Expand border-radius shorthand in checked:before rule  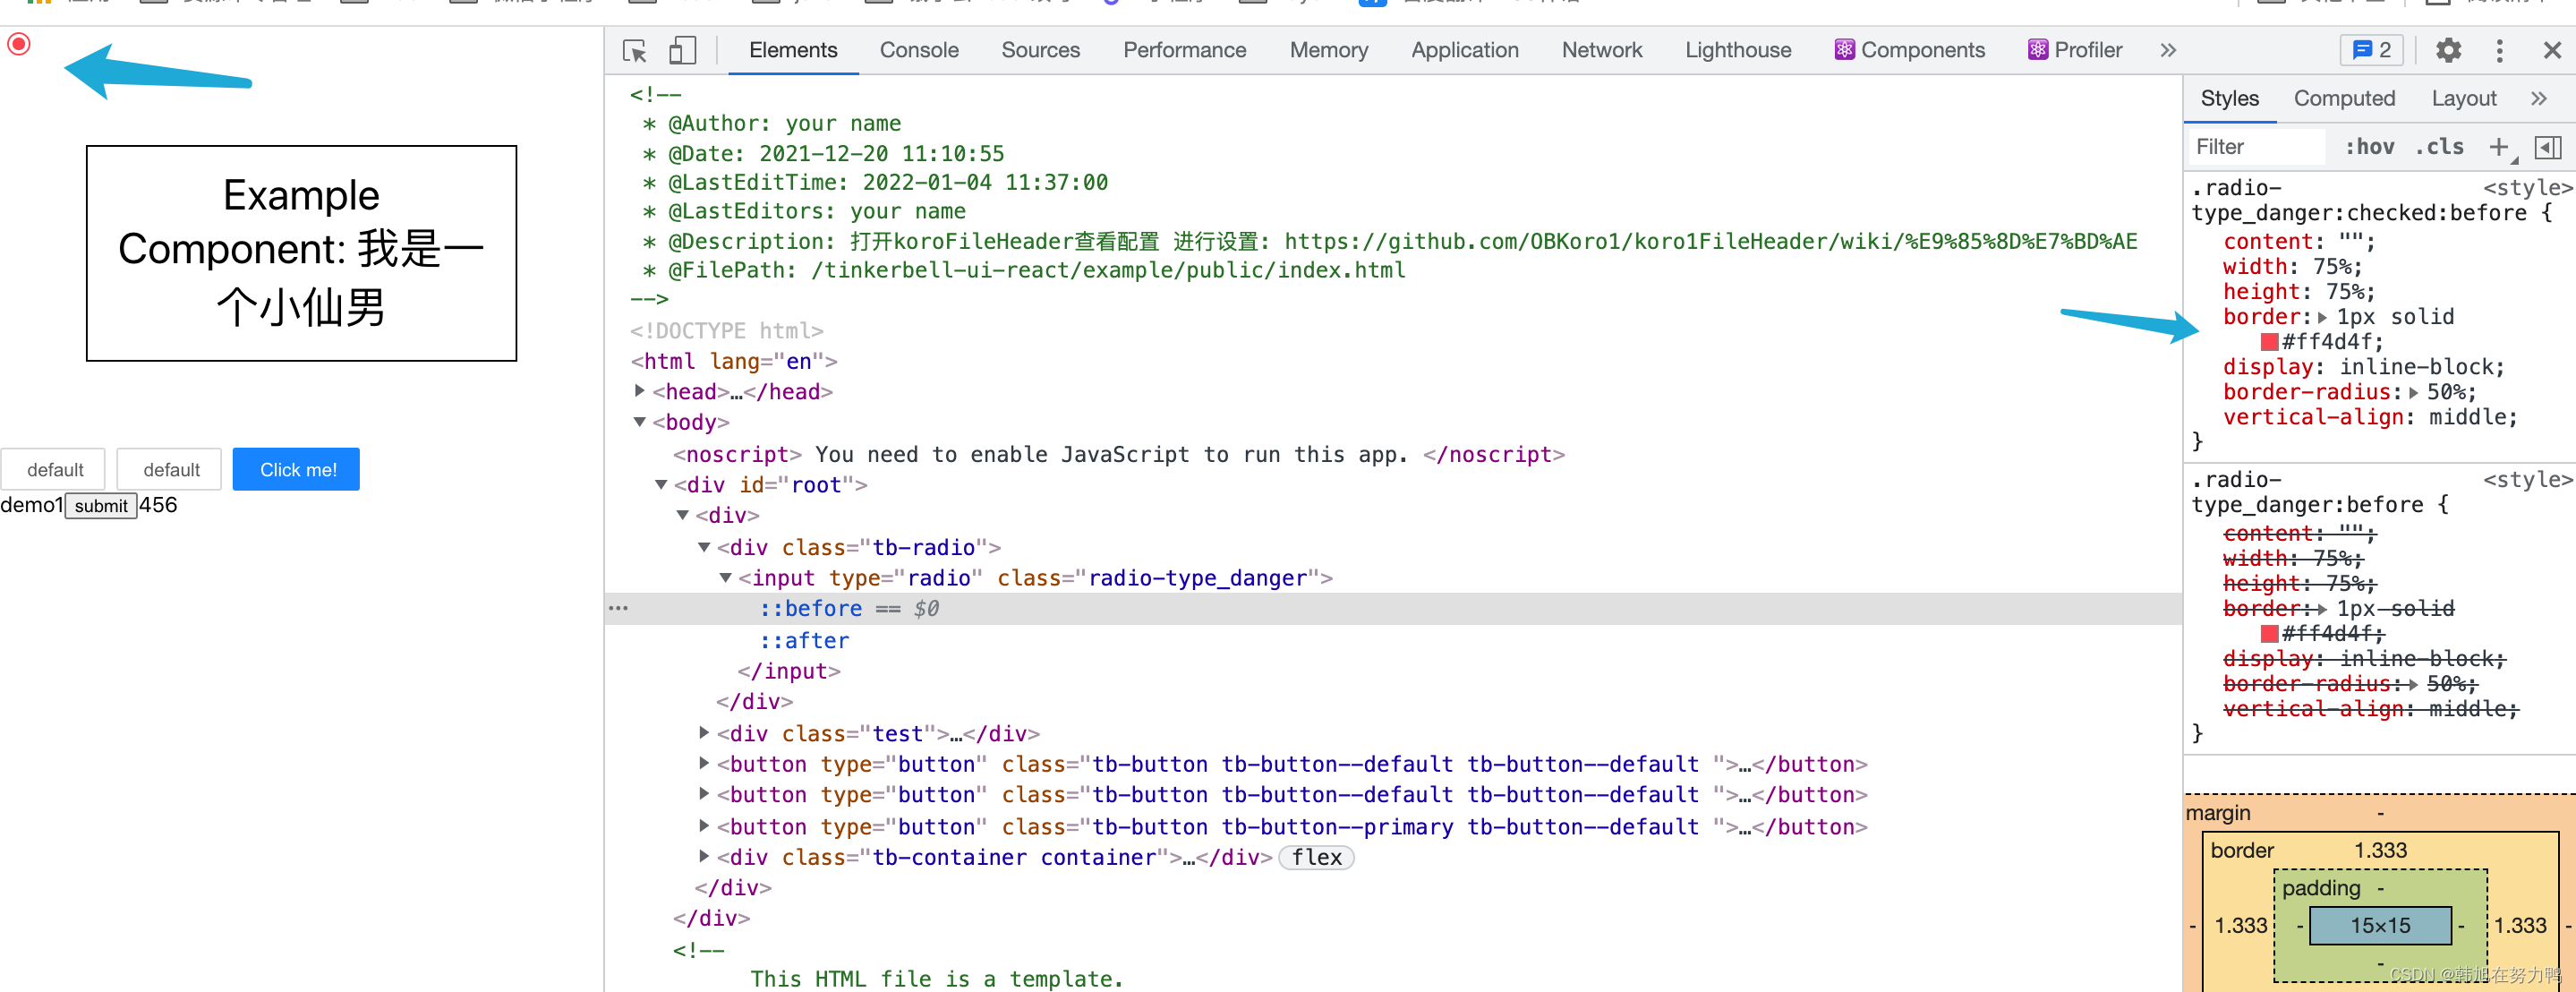(2413, 393)
